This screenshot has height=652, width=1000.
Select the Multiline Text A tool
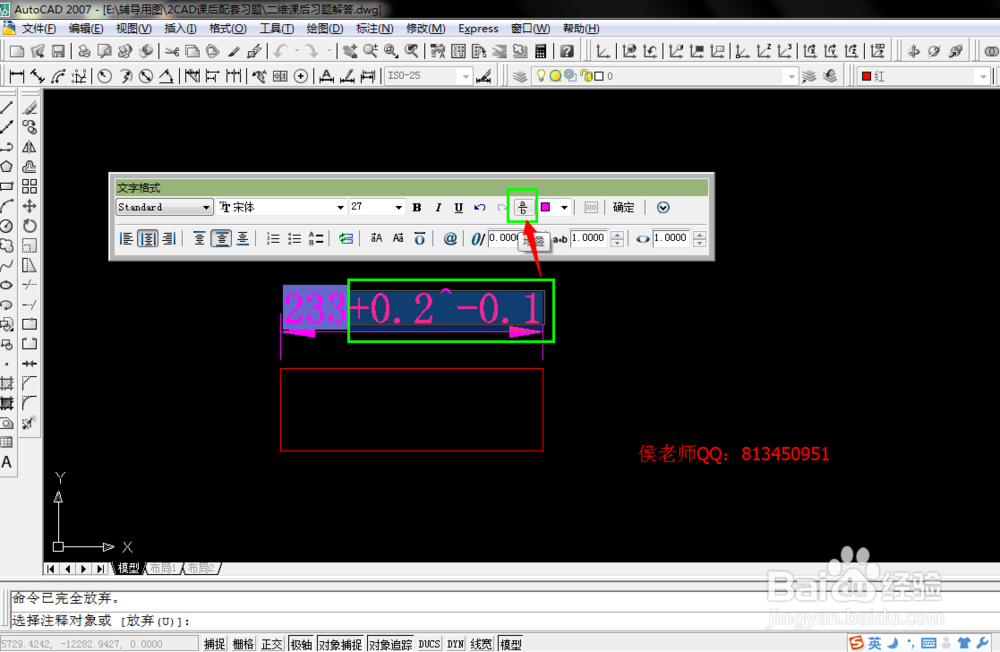click(x=7, y=463)
